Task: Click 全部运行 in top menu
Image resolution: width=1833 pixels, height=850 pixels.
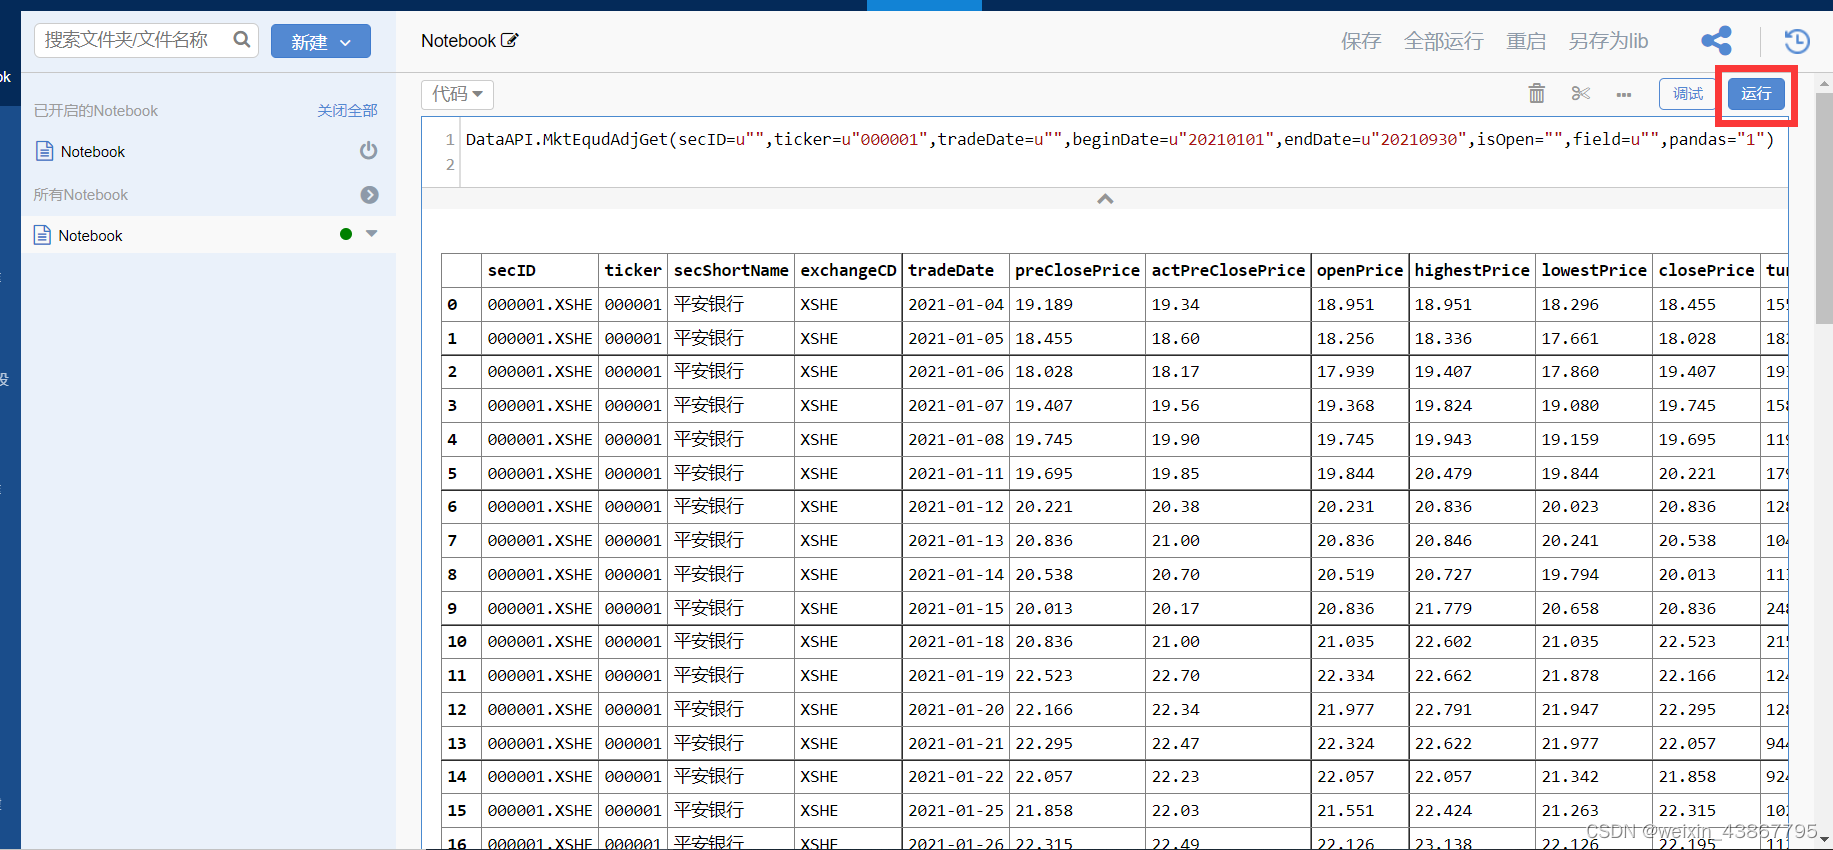Action: coord(1443,41)
